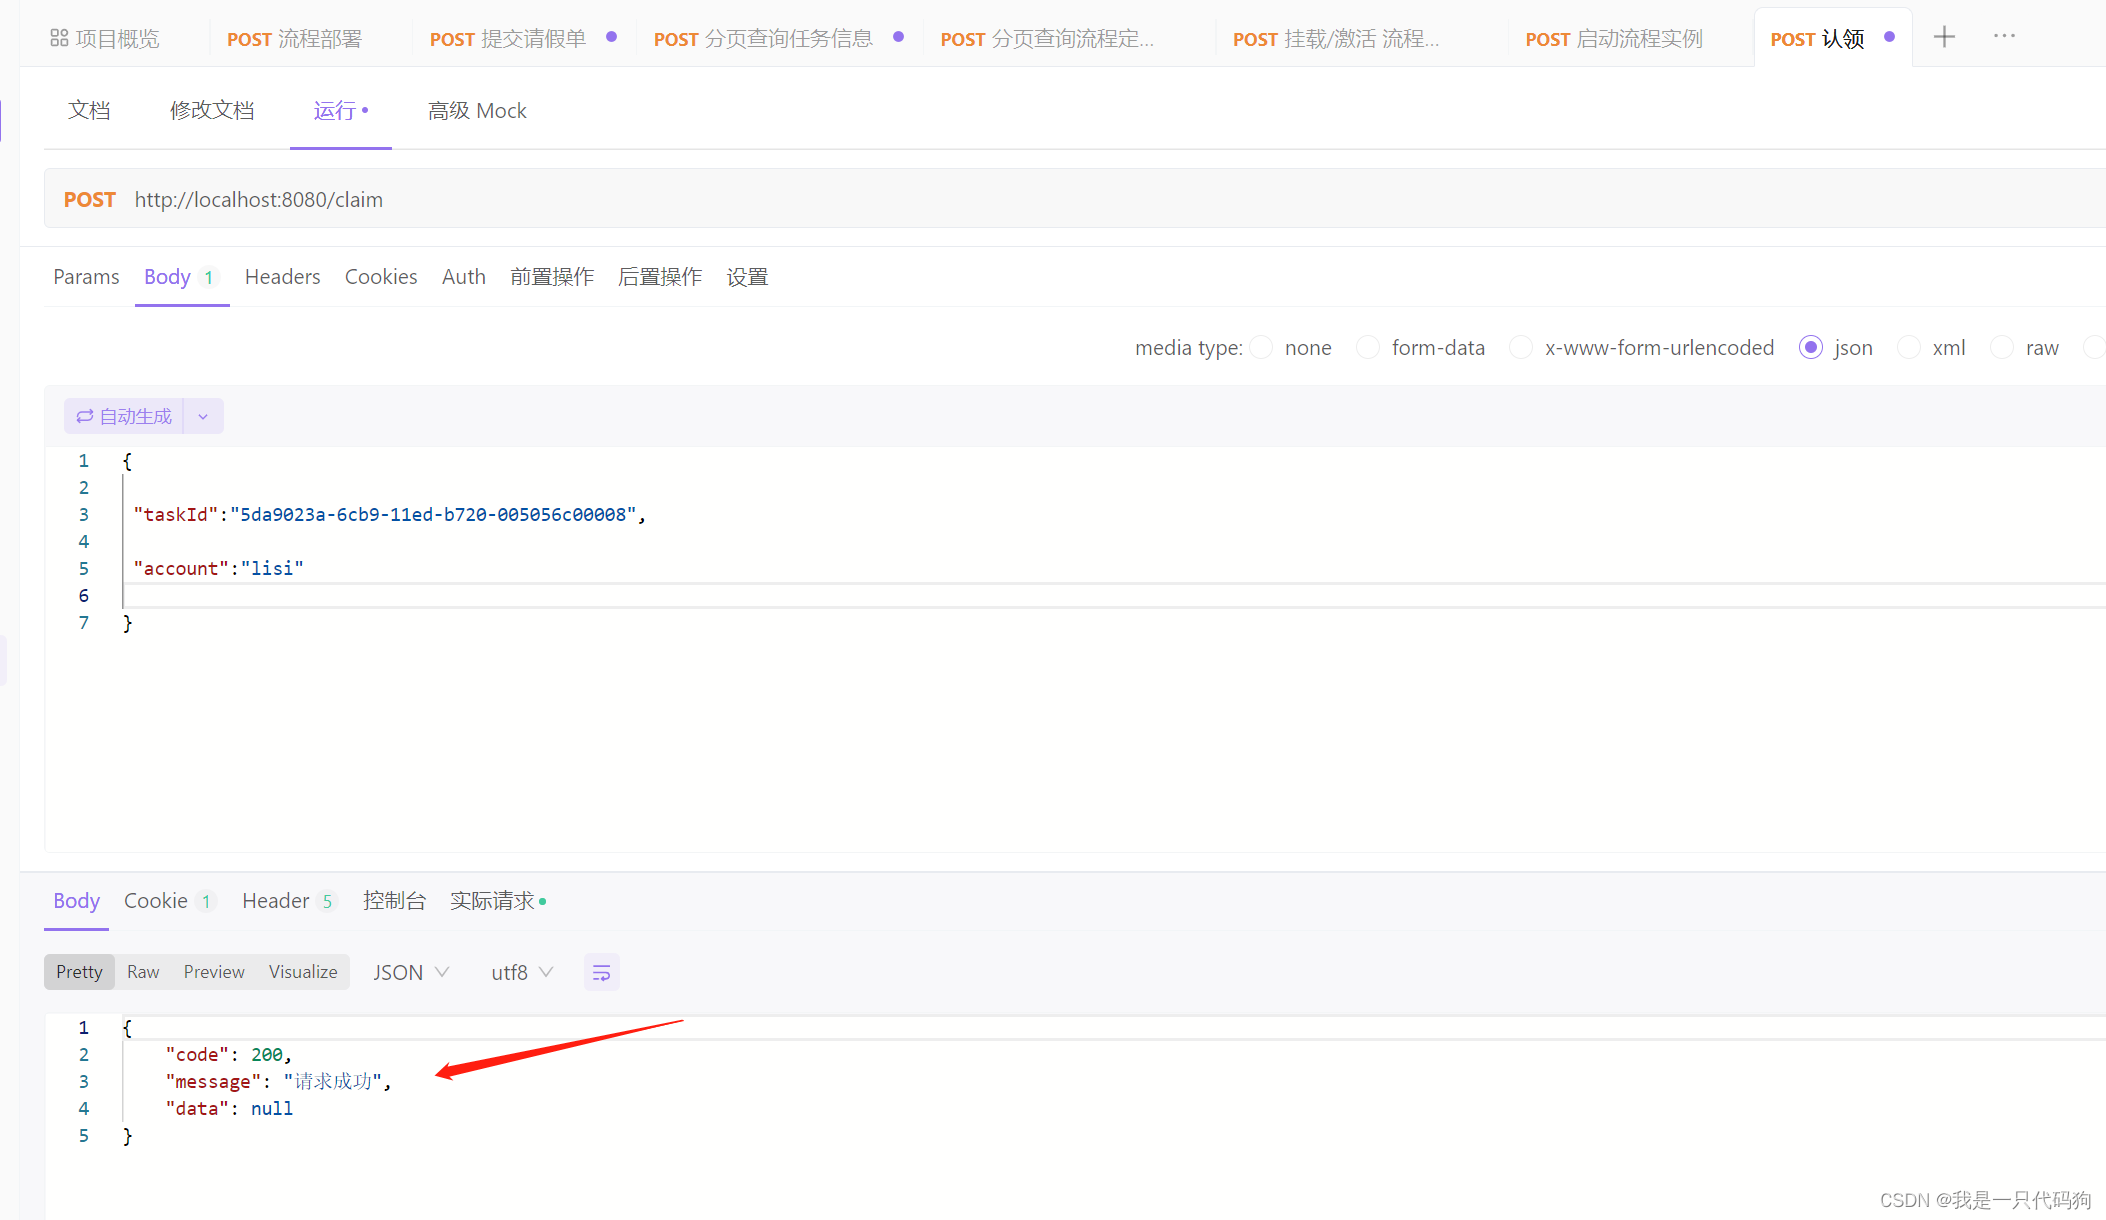This screenshot has width=2106, height=1220.
Task: Select the none media type radio
Action: tap(1261, 347)
